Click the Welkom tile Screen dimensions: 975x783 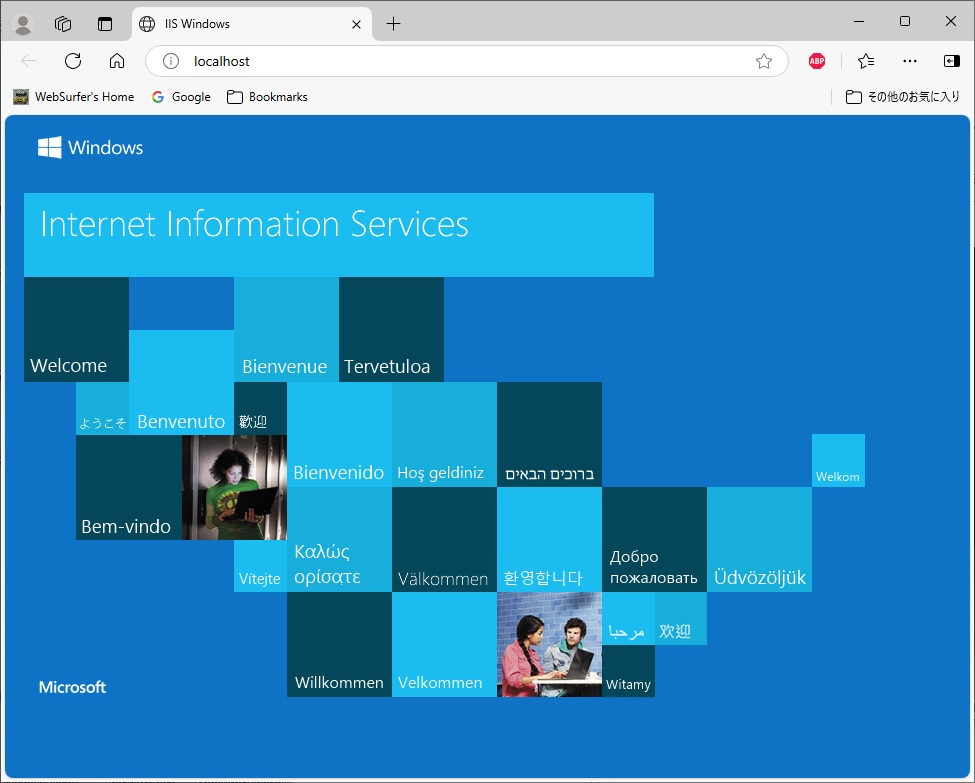click(838, 461)
